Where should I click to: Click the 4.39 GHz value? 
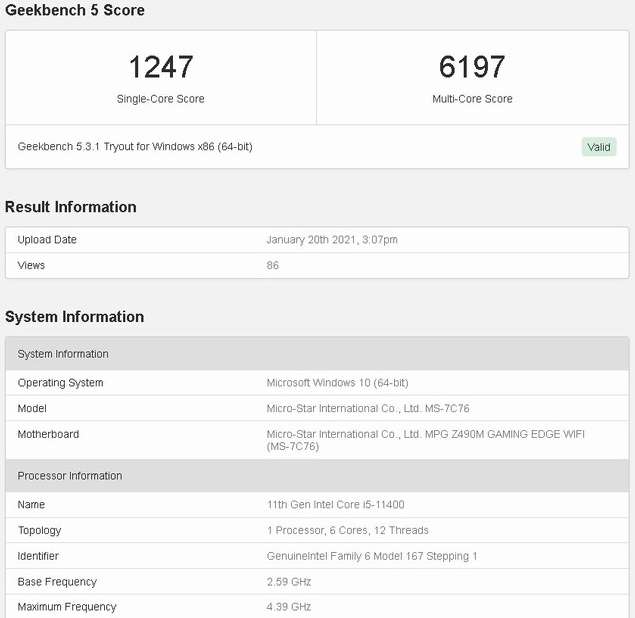click(x=289, y=607)
